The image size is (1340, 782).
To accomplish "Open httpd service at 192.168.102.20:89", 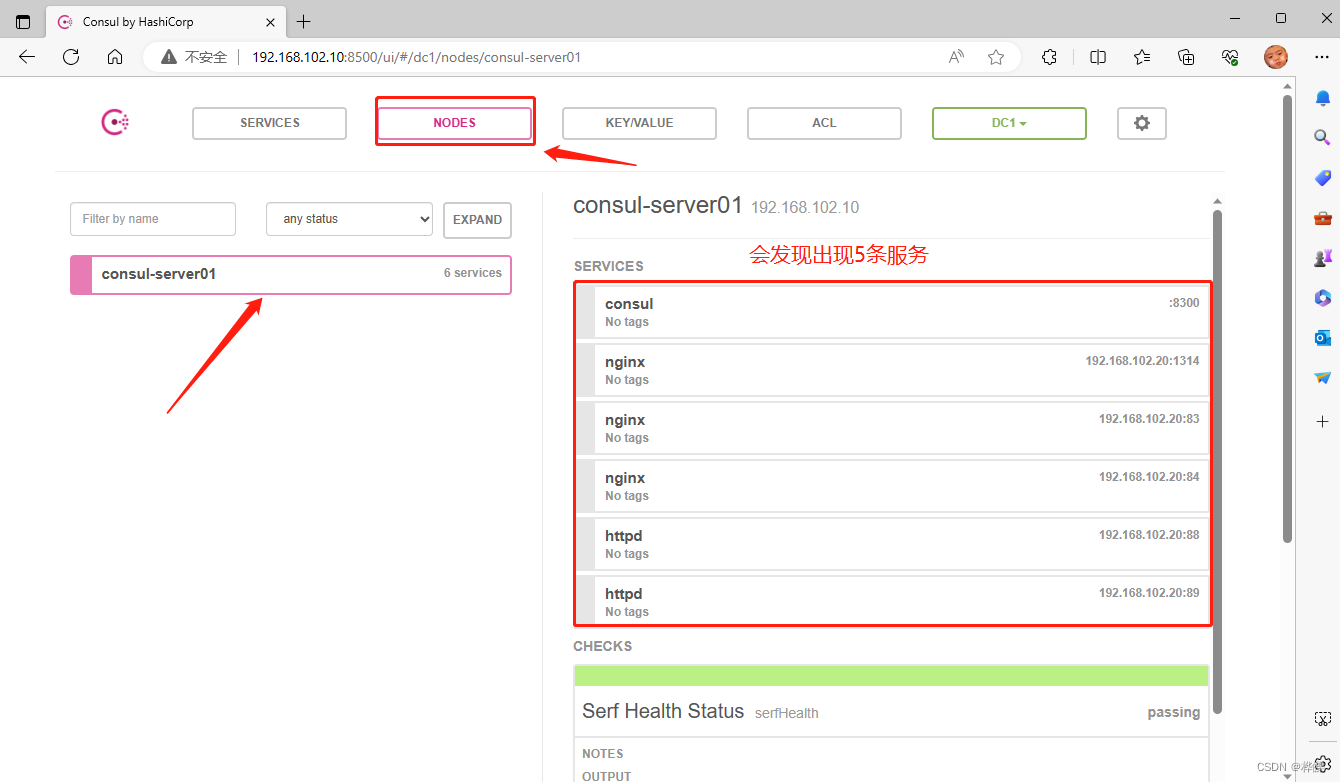I will coord(892,602).
